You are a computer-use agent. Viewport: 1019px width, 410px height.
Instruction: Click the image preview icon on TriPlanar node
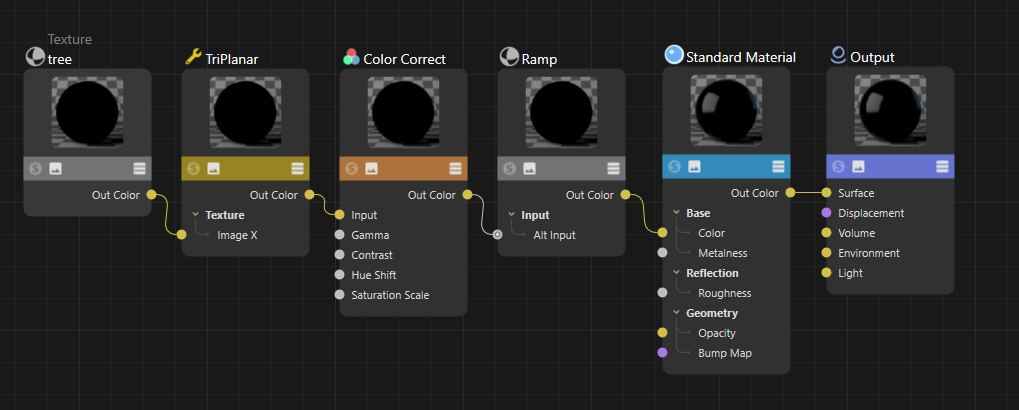point(213,168)
